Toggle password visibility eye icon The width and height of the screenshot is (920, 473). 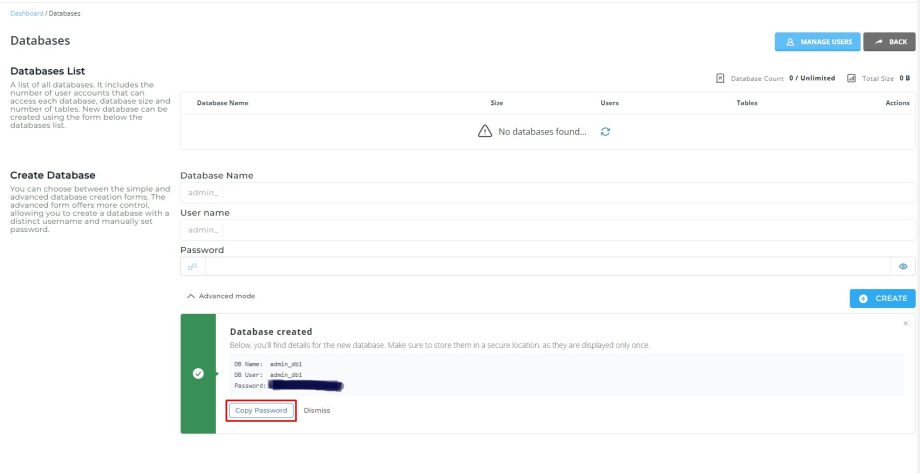[903, 266]
